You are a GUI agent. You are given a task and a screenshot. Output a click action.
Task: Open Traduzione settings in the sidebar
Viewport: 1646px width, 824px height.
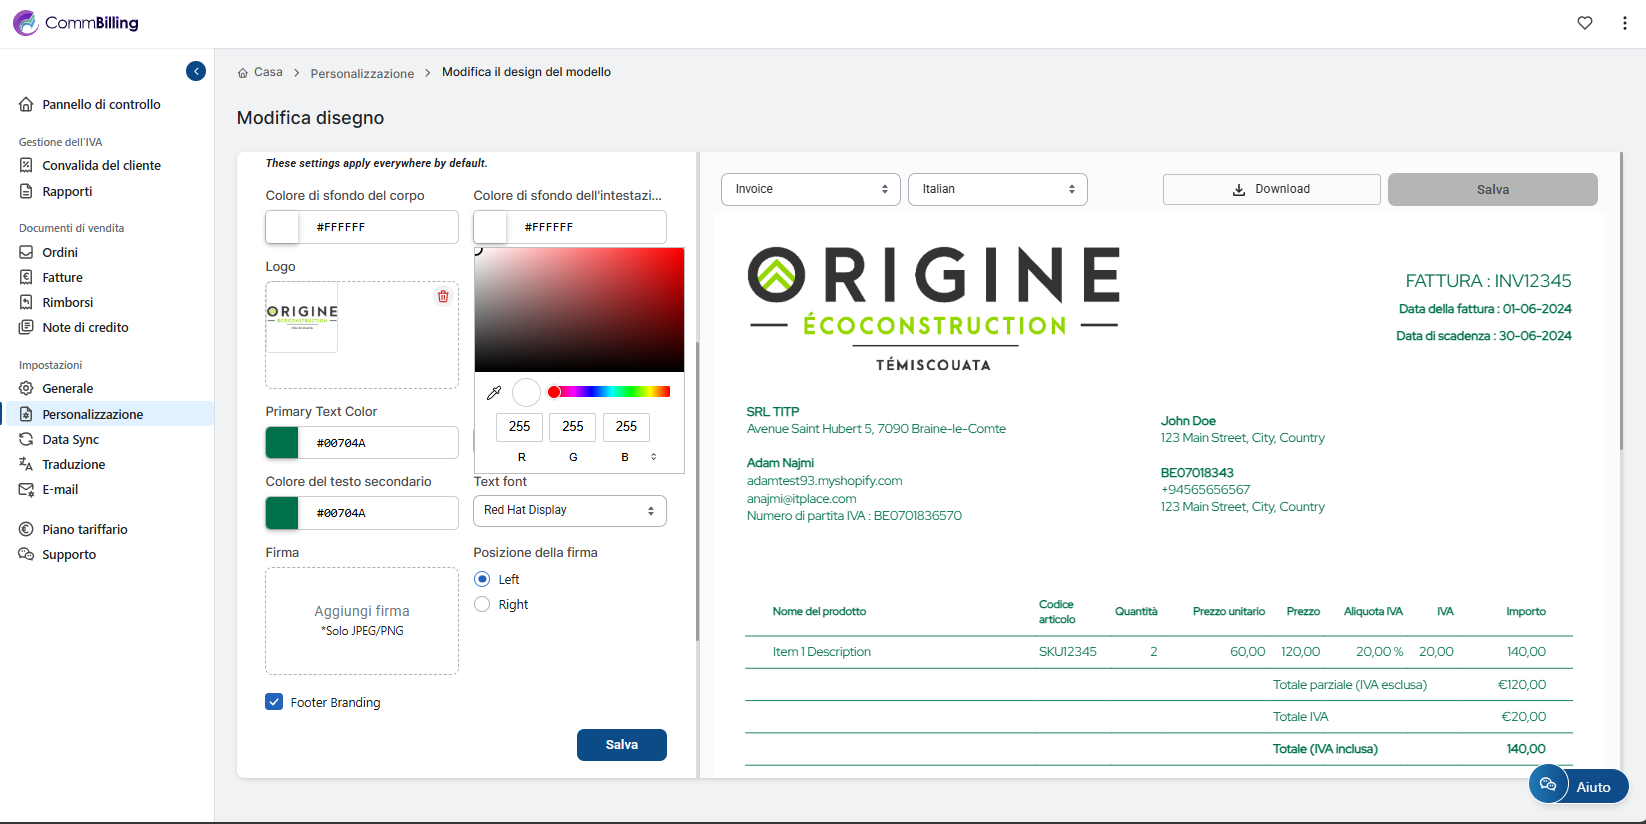click(73, 464)
